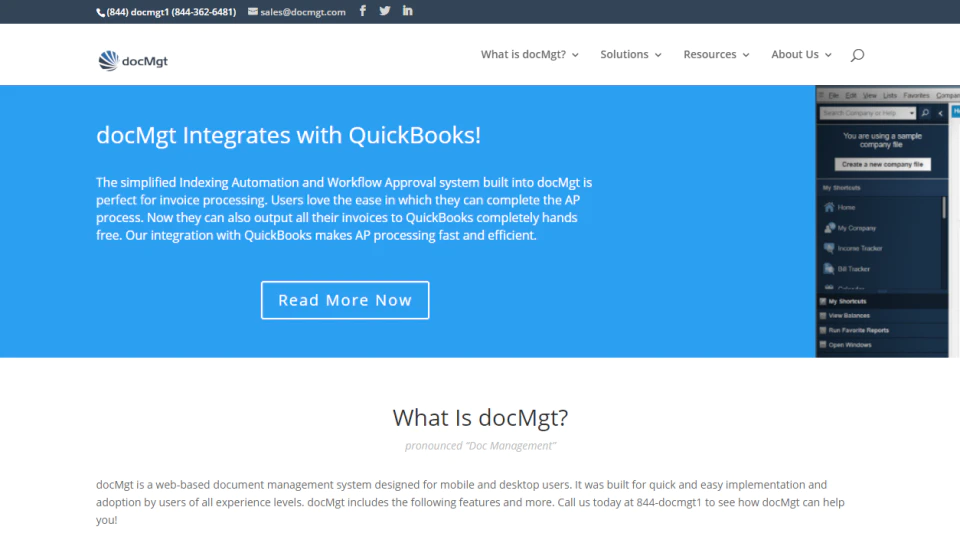Click the What Is docMgt? heading

480,418
